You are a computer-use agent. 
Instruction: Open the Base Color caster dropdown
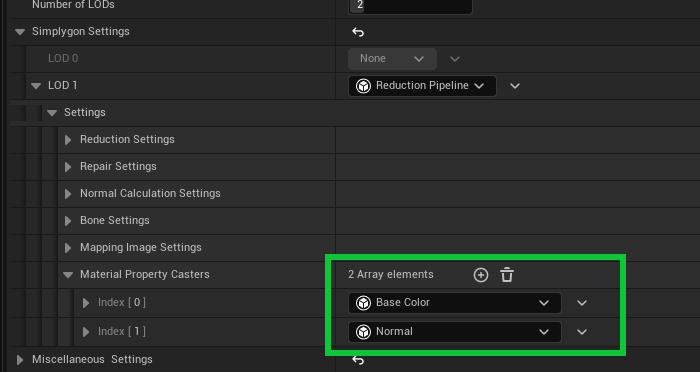click(x=454, y=303)
